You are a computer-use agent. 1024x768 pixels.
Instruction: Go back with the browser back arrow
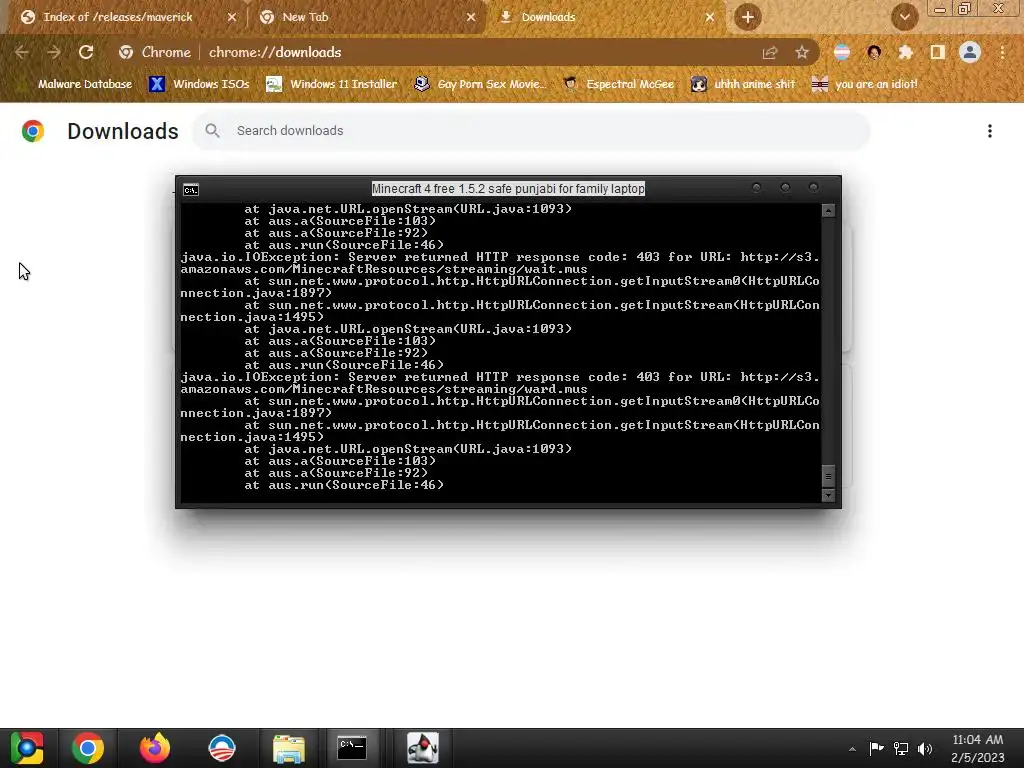tap(22, 52)
